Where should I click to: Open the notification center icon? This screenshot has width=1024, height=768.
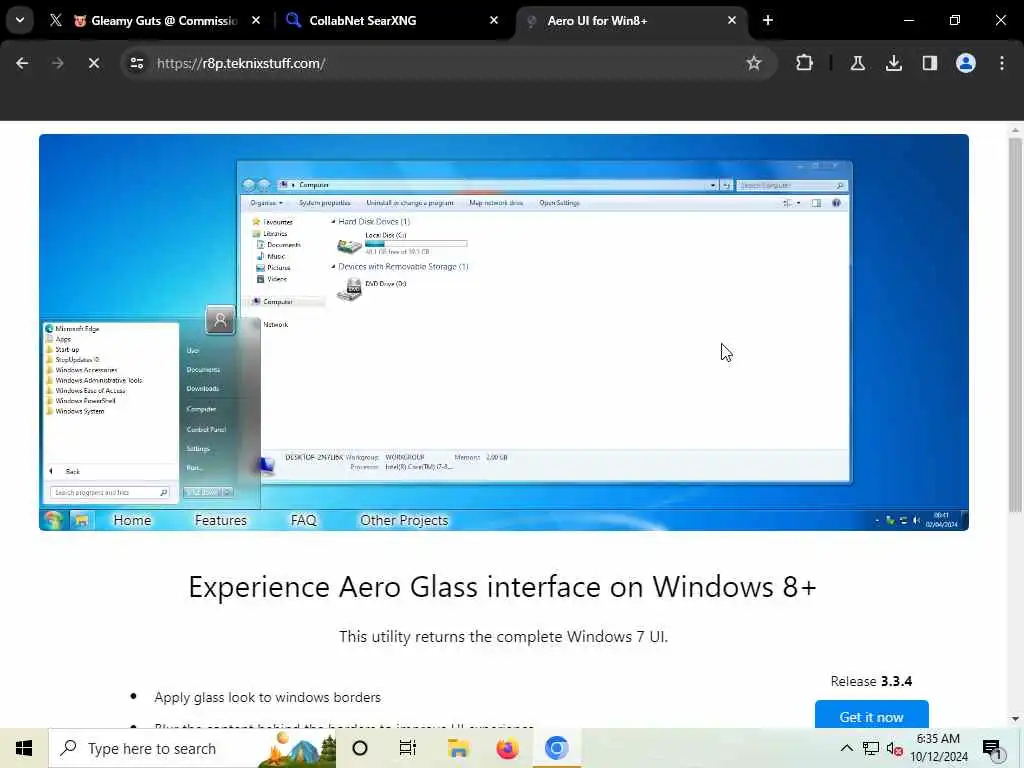point(992,748)
